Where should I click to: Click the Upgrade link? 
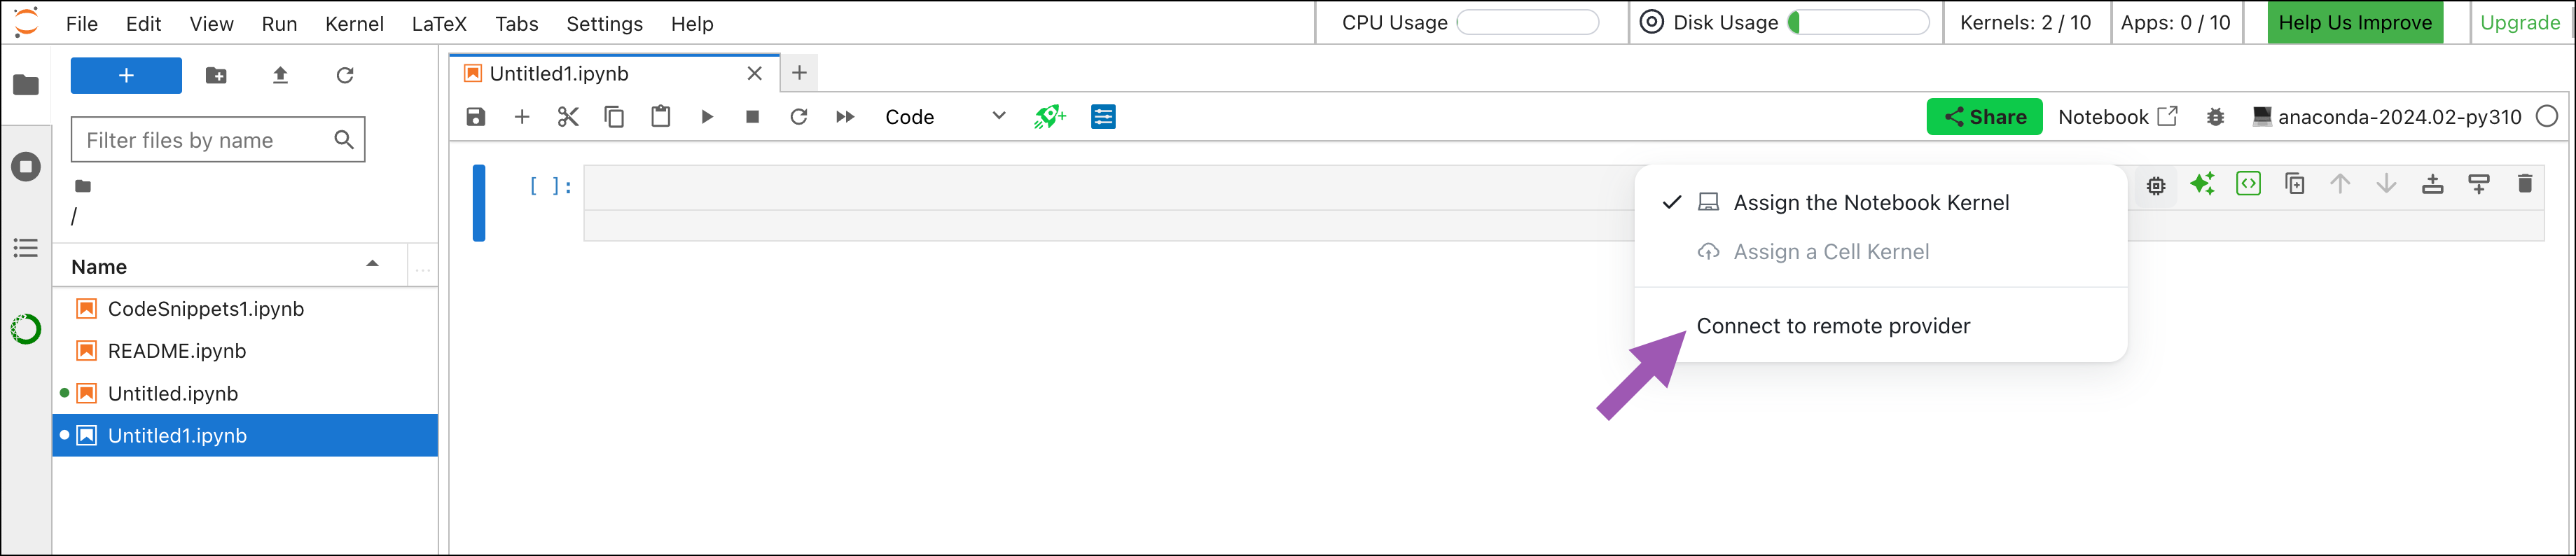(2519, 22)
